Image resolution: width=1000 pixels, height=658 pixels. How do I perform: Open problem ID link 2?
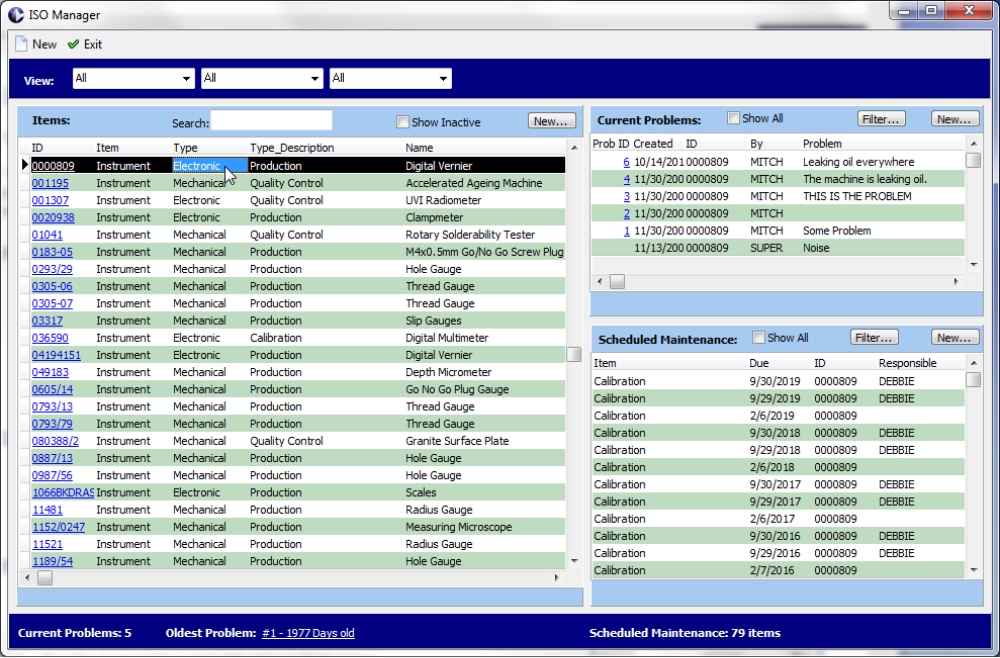coord(626,214)
